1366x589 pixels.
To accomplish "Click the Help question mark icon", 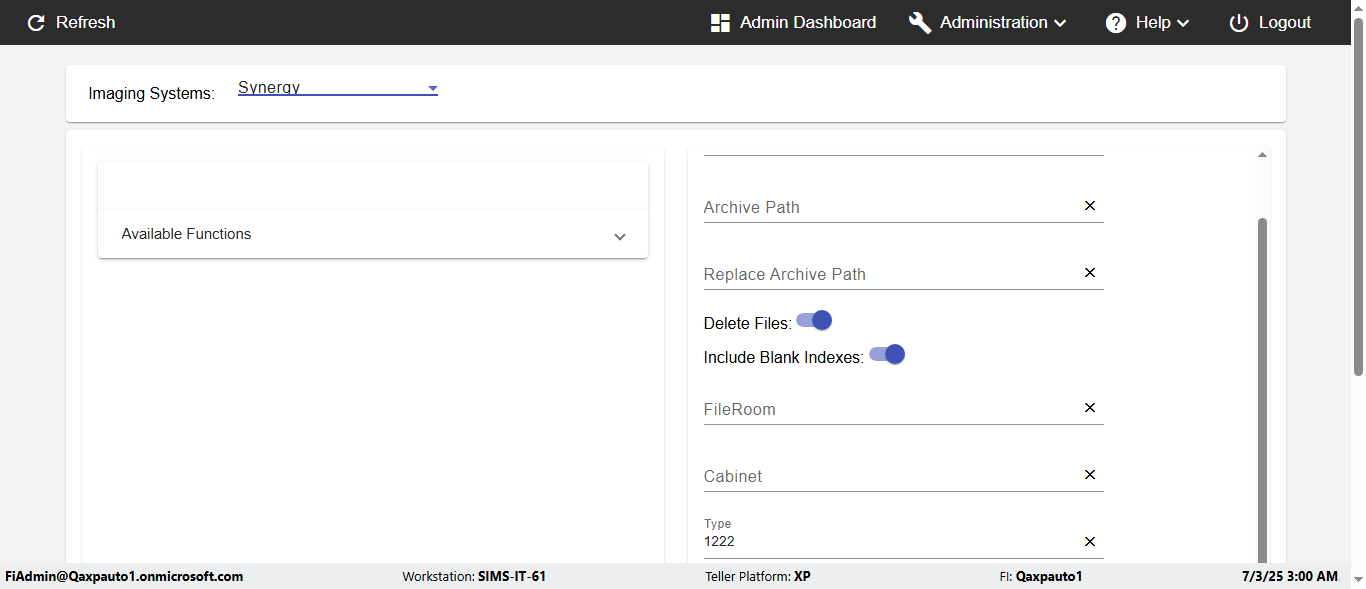I will pos(1116,23).
